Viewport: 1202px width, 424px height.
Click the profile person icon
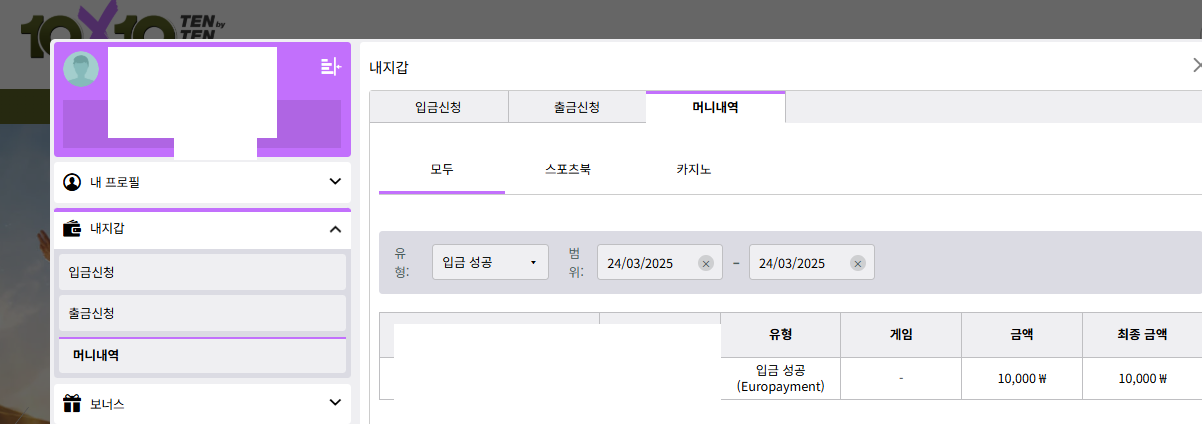[x=72, y=182]
